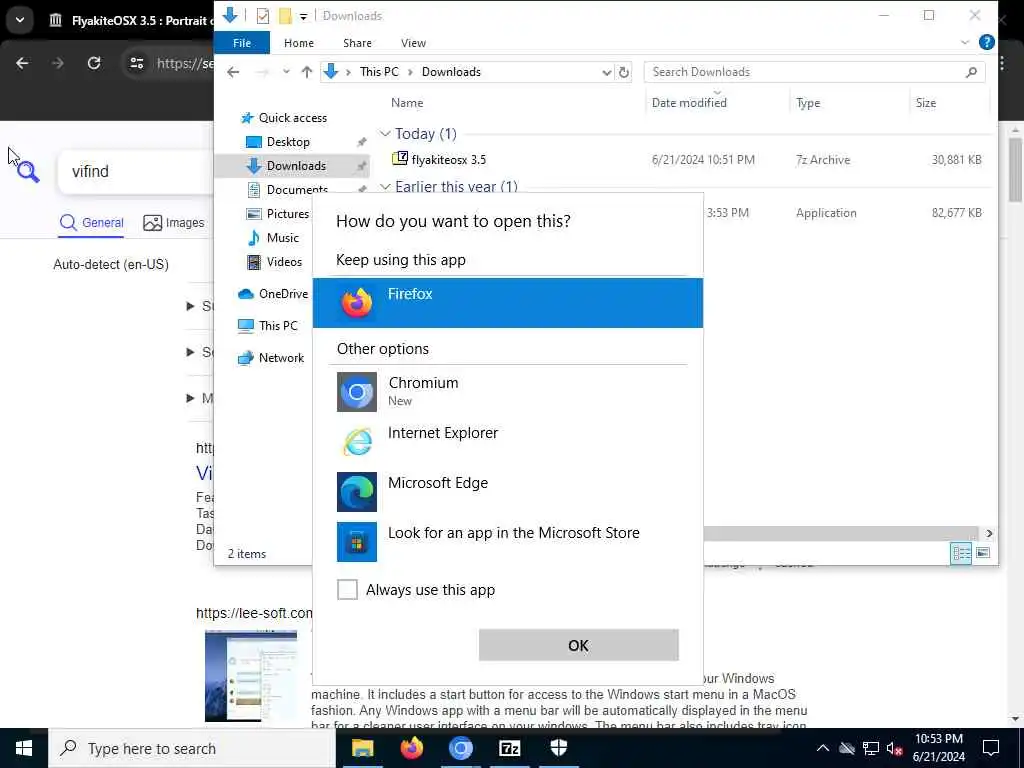Open Firefox from the taskbar

[x=411, y=748]
